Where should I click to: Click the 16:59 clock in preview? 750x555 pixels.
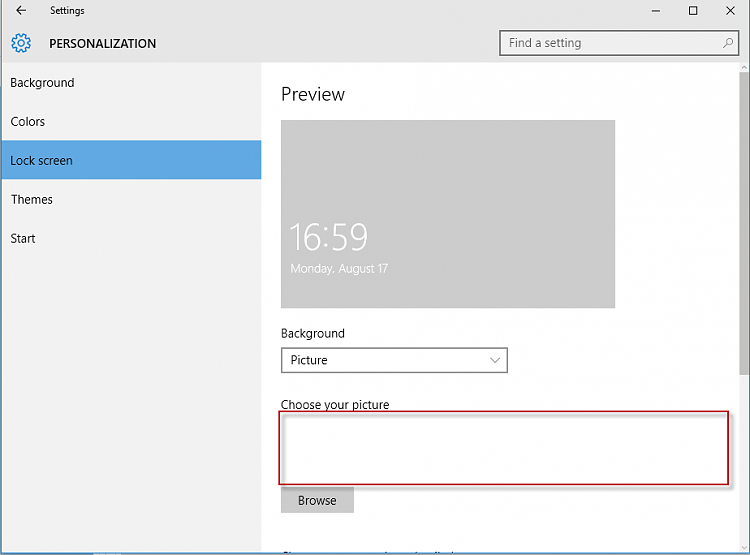[x=329, y=237]
